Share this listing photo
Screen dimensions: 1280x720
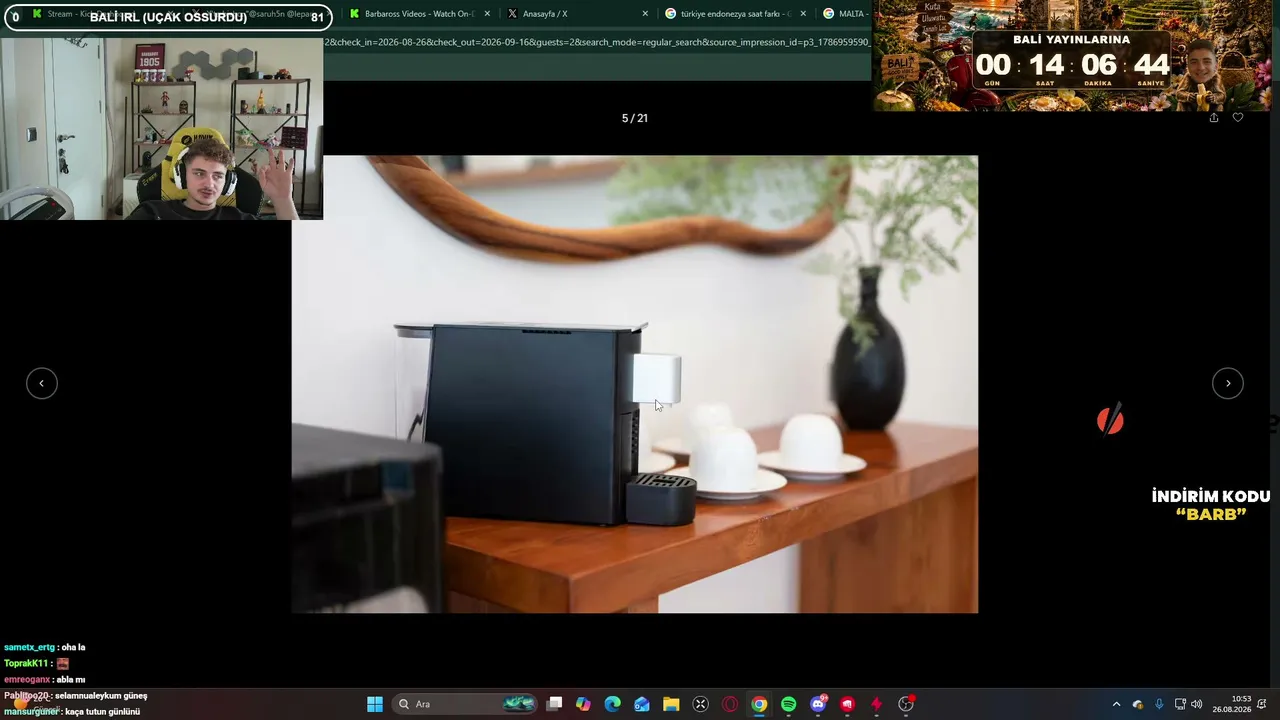1214,118
